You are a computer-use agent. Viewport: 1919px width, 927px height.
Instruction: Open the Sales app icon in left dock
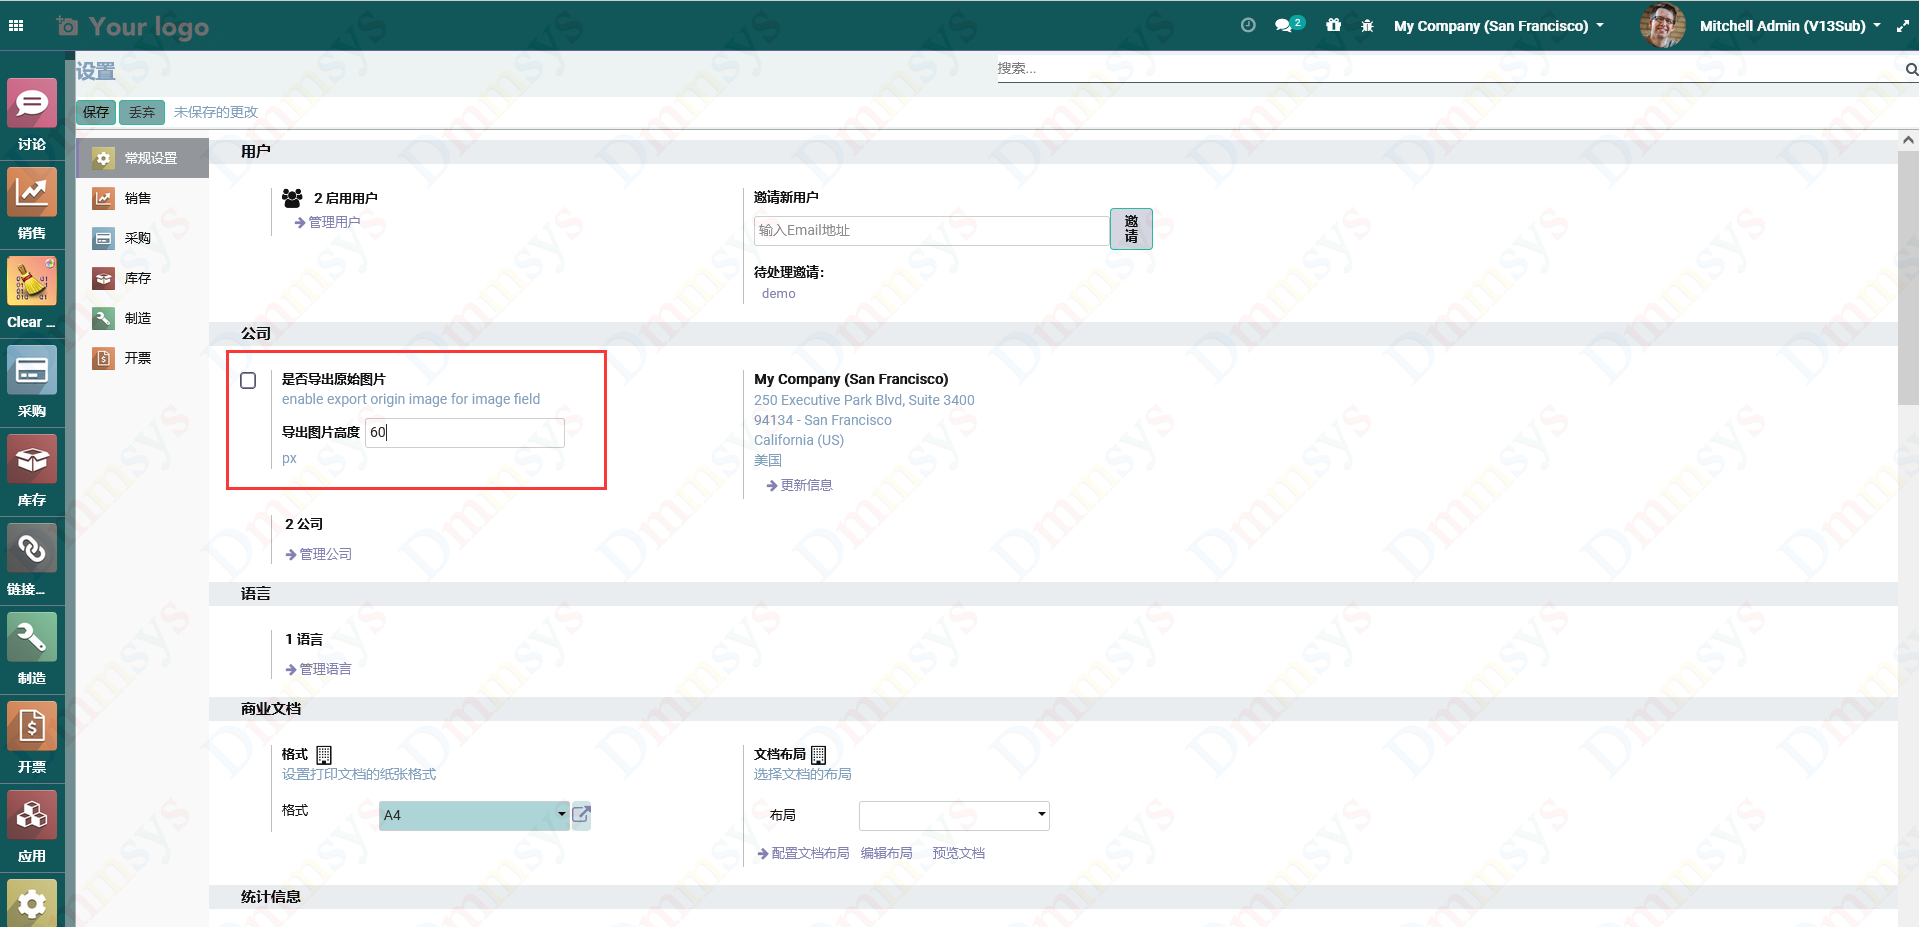tap(32, 192)
